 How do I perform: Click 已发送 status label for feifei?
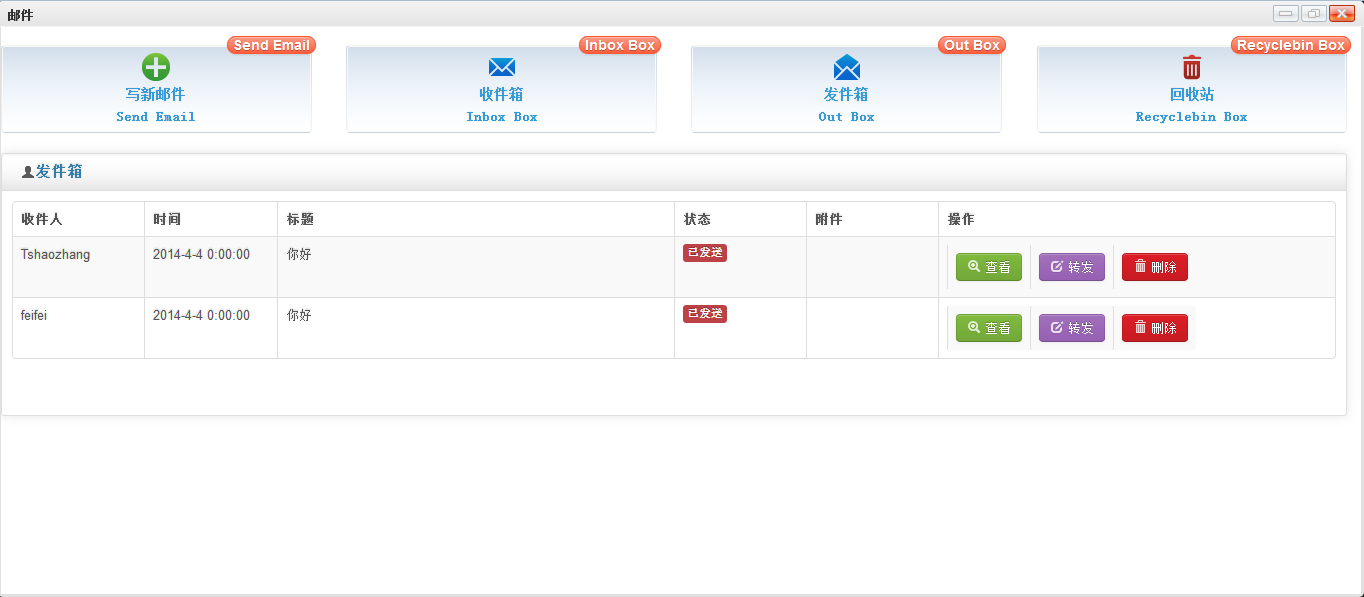tap(705, 314)
